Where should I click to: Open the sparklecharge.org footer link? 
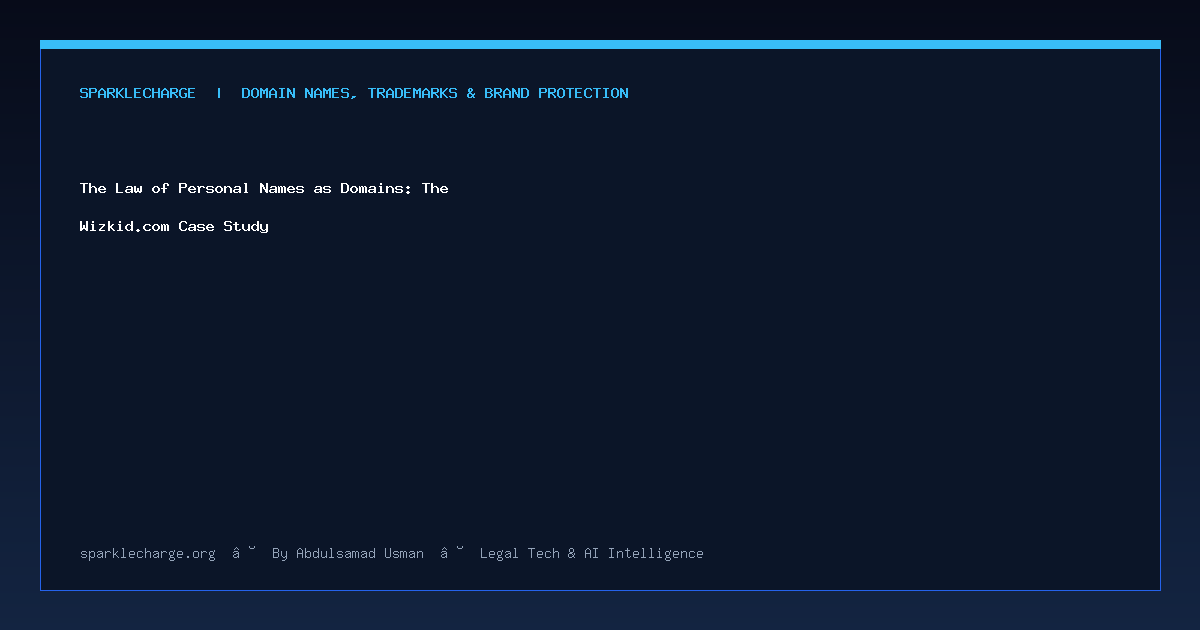[x=148, y=553]
